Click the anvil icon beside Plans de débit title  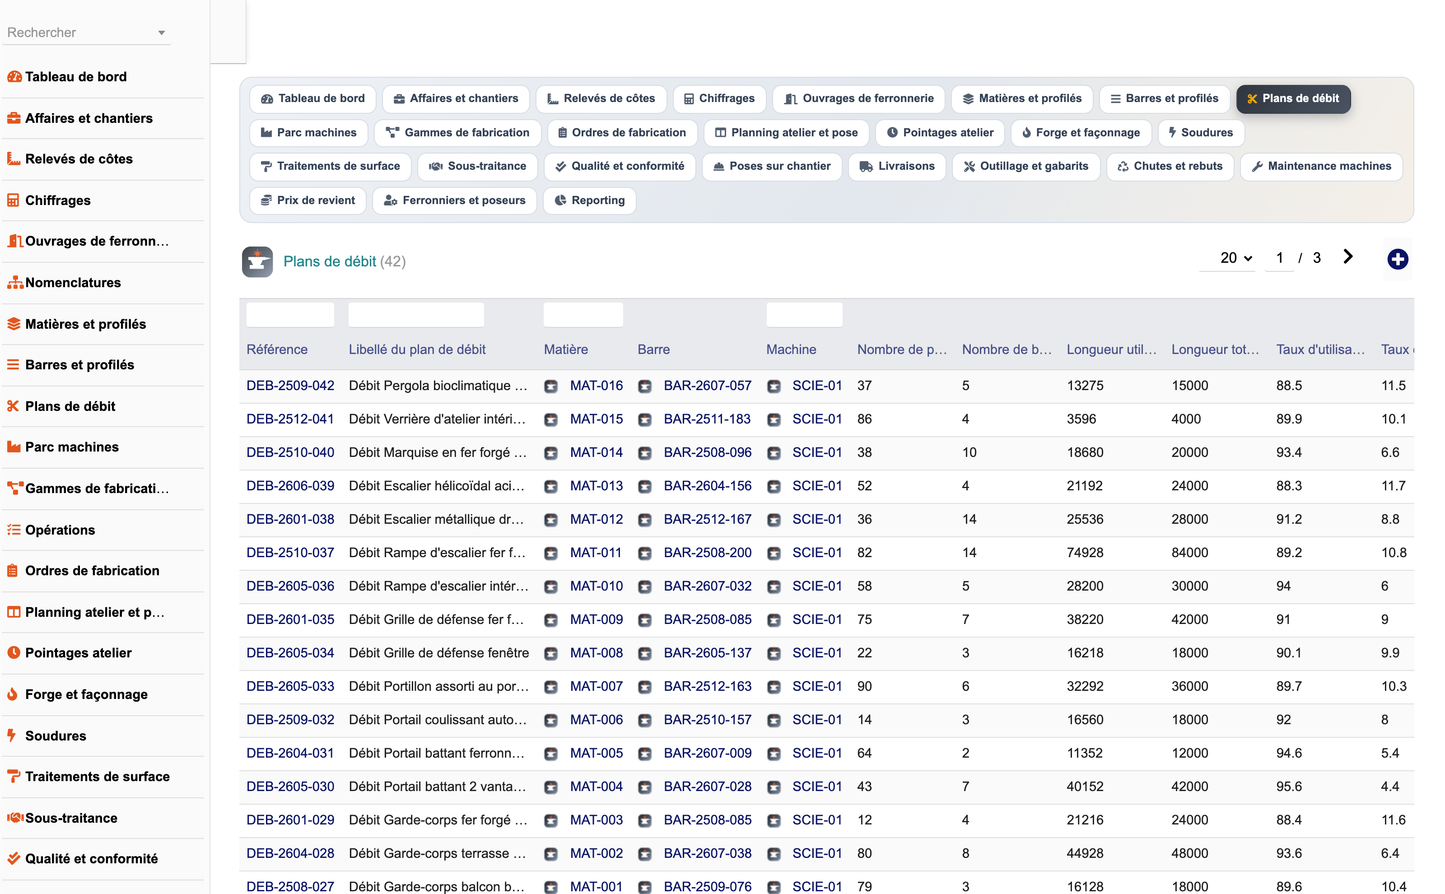[258, 262]
